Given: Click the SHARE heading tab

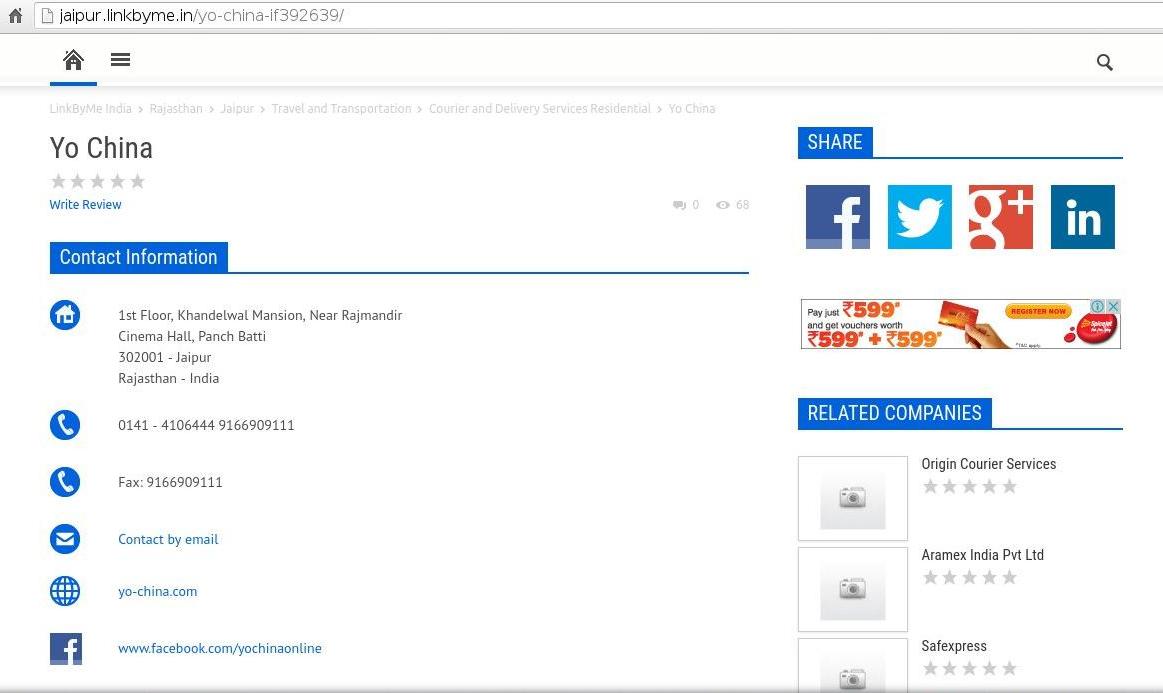Looking at the screenshot, I should [x=835, y=142].
